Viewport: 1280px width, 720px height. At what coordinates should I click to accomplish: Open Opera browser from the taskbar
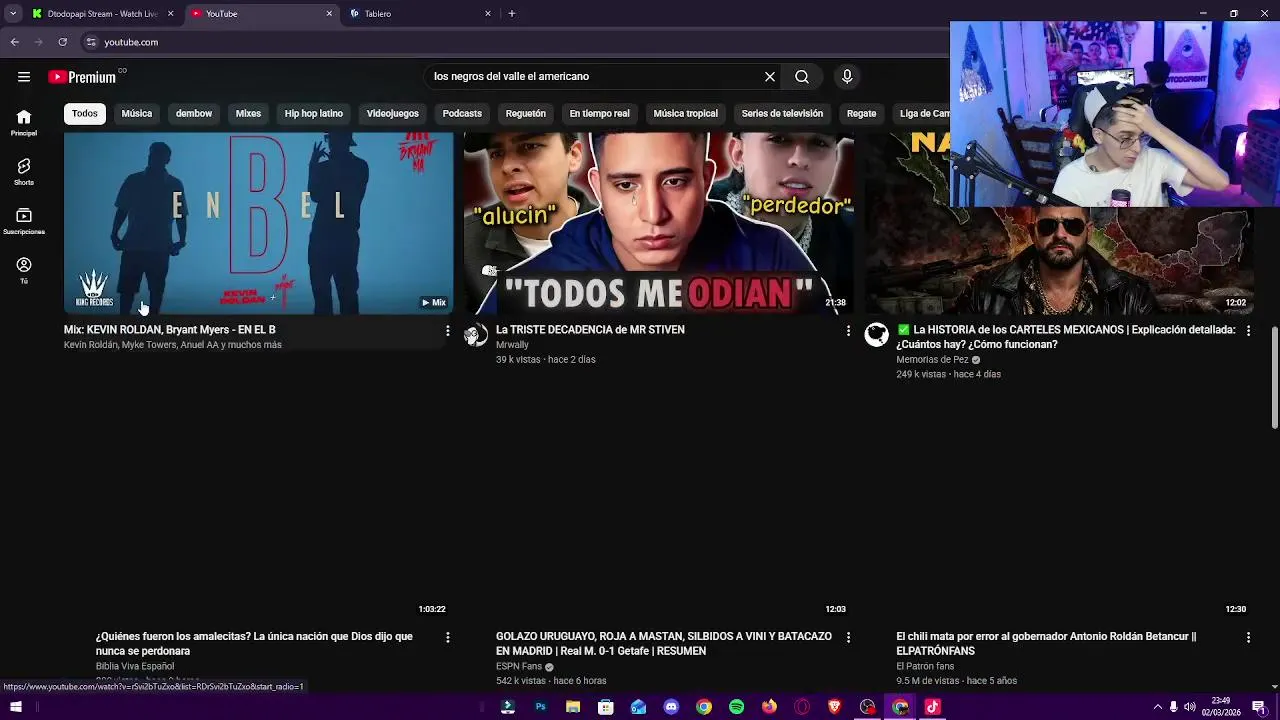pyautogui.click(x=802, y=707)
